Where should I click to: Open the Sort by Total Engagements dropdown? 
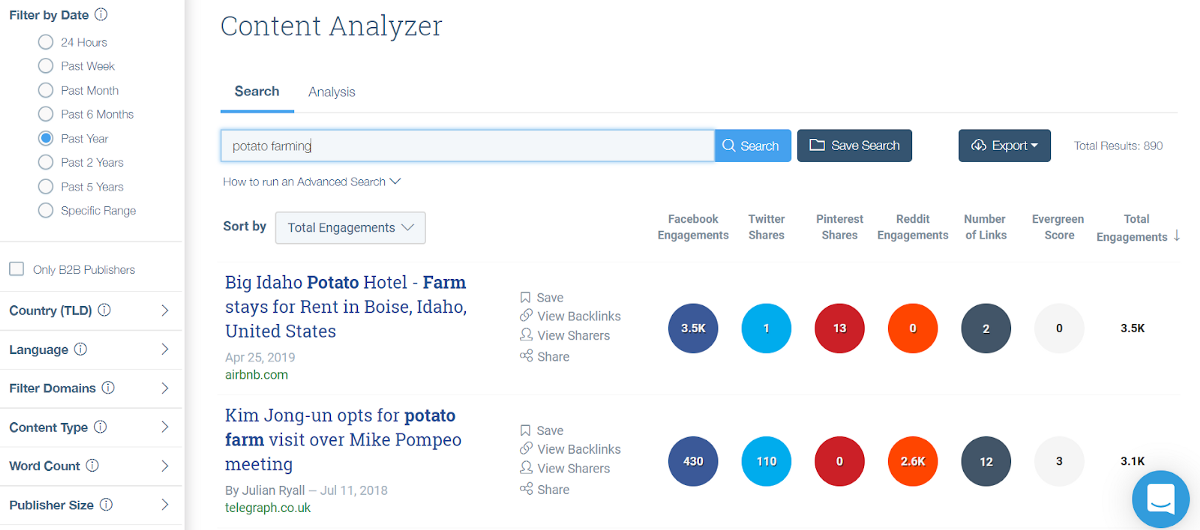[350, 228]
